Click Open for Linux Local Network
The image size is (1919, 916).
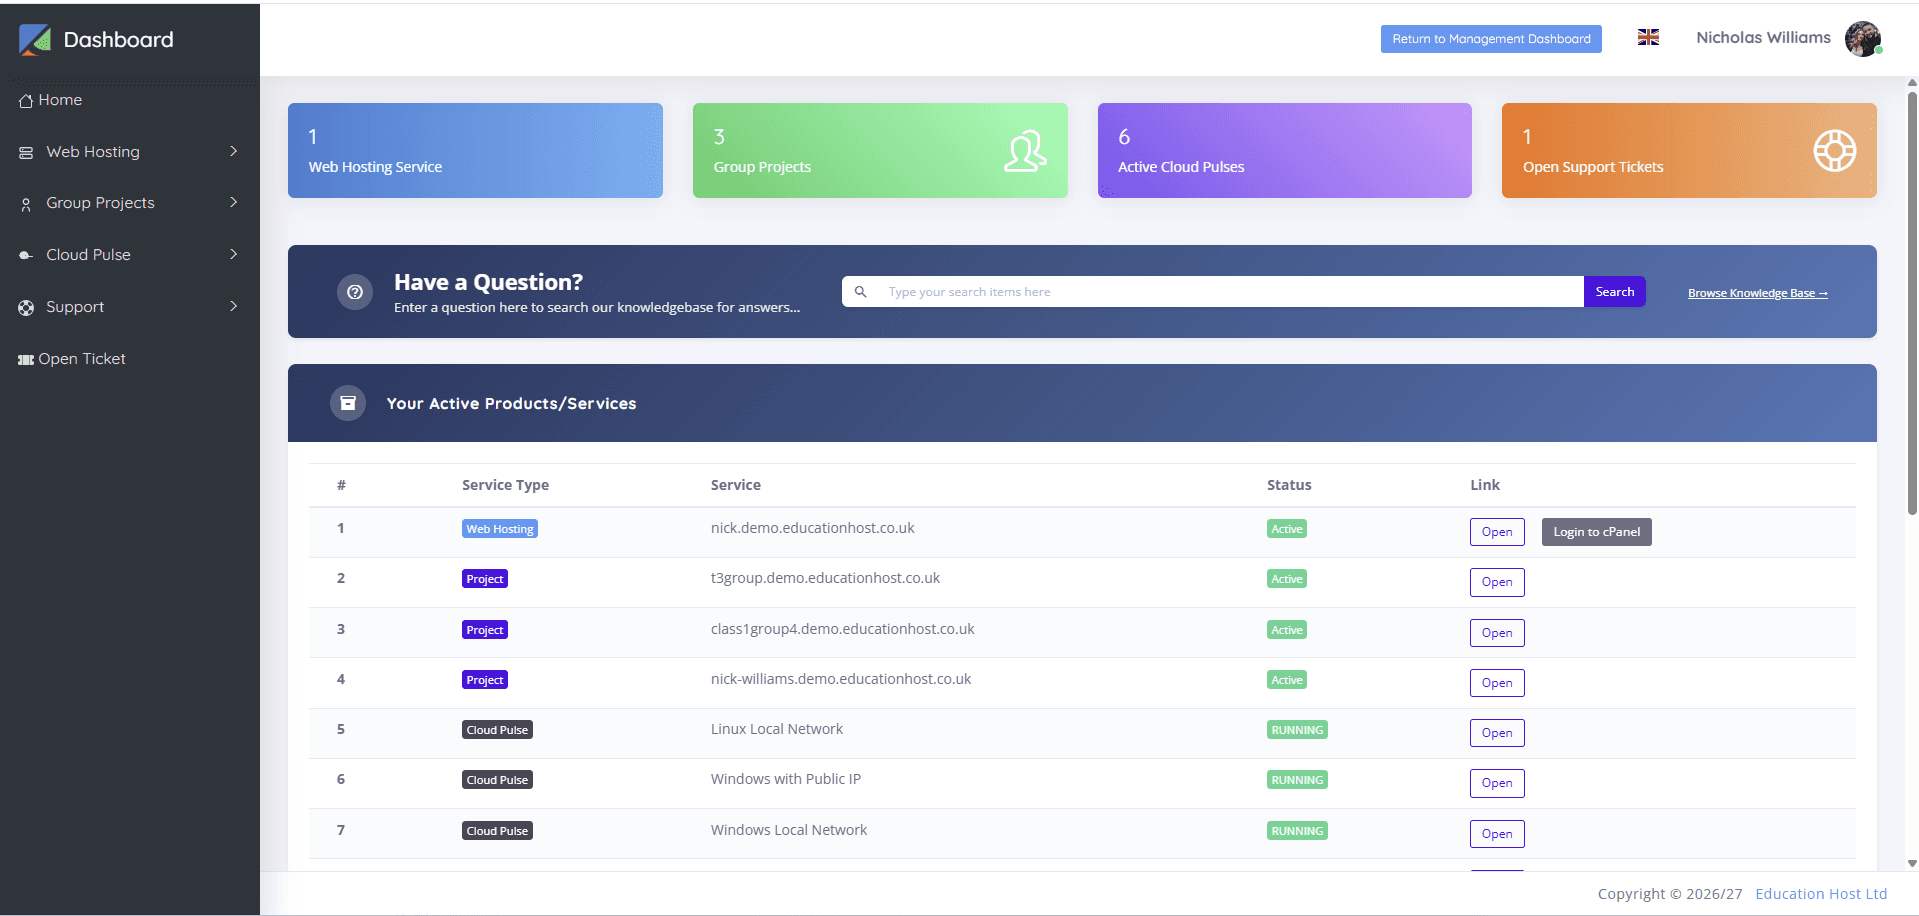(1497, 733)
